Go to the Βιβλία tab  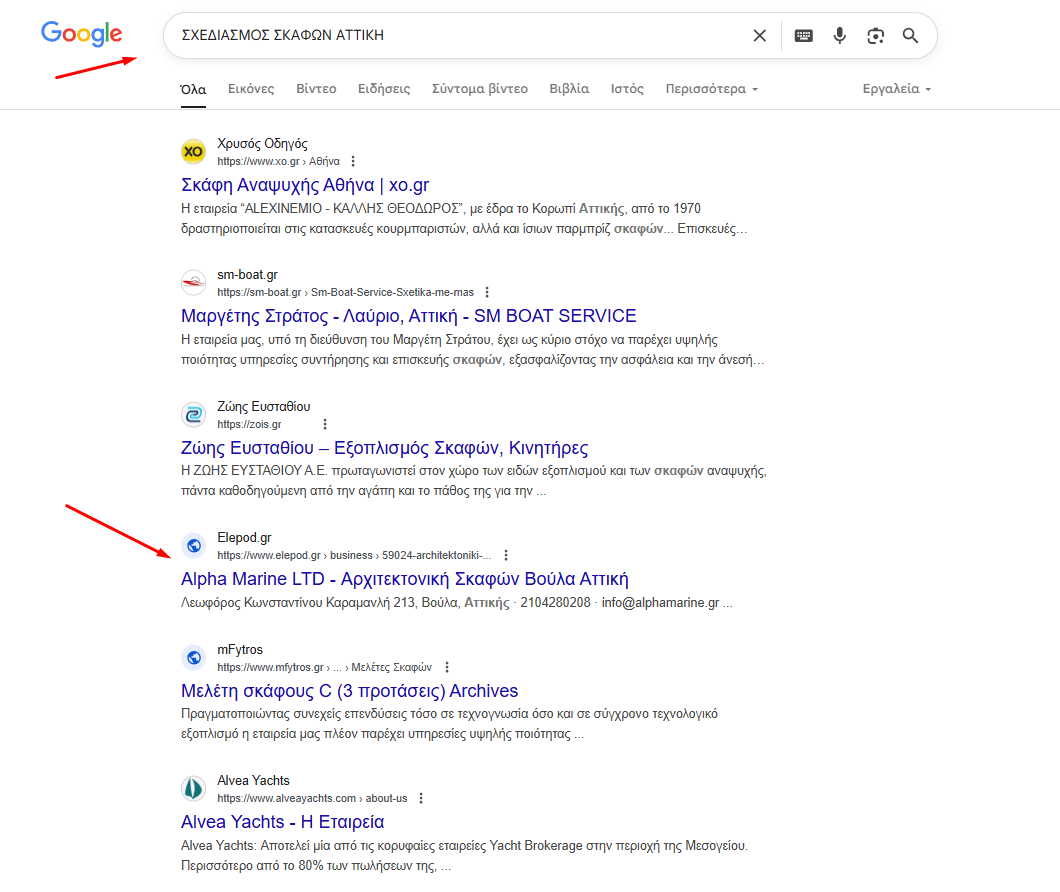(x=569, y=89)
